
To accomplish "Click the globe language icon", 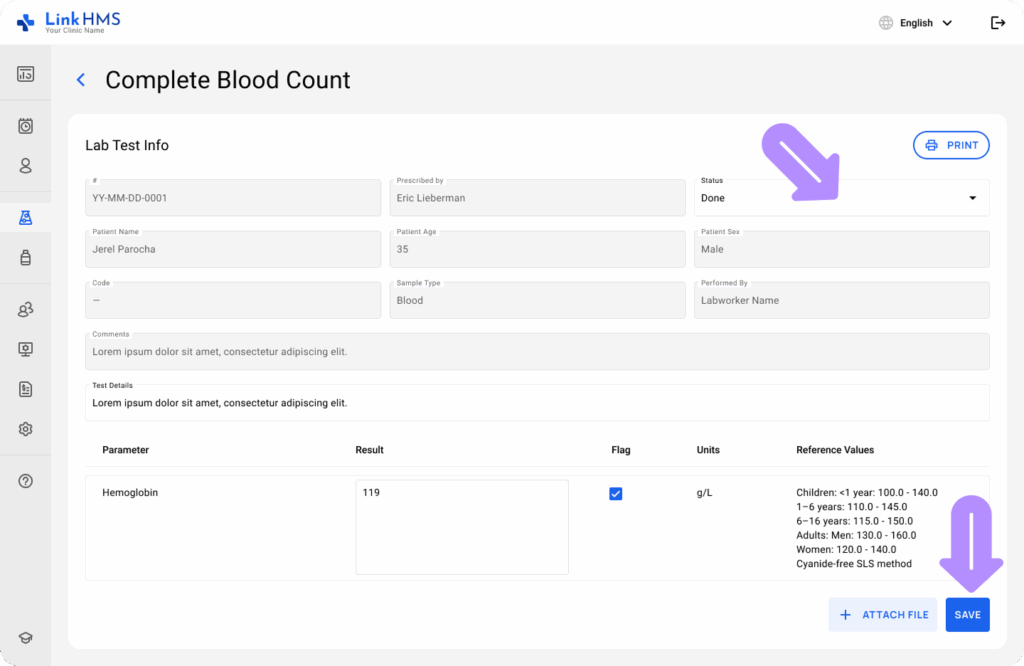I will click(886, 23).
